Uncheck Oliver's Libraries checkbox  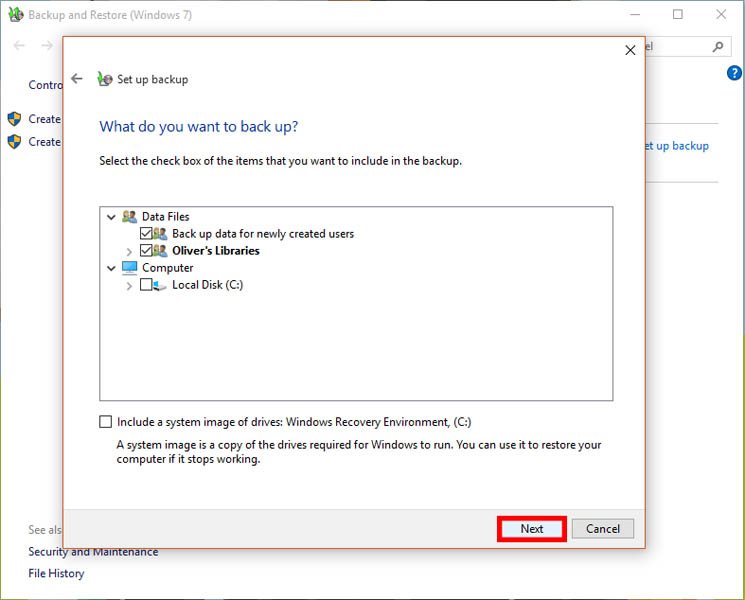click(146, 251)
